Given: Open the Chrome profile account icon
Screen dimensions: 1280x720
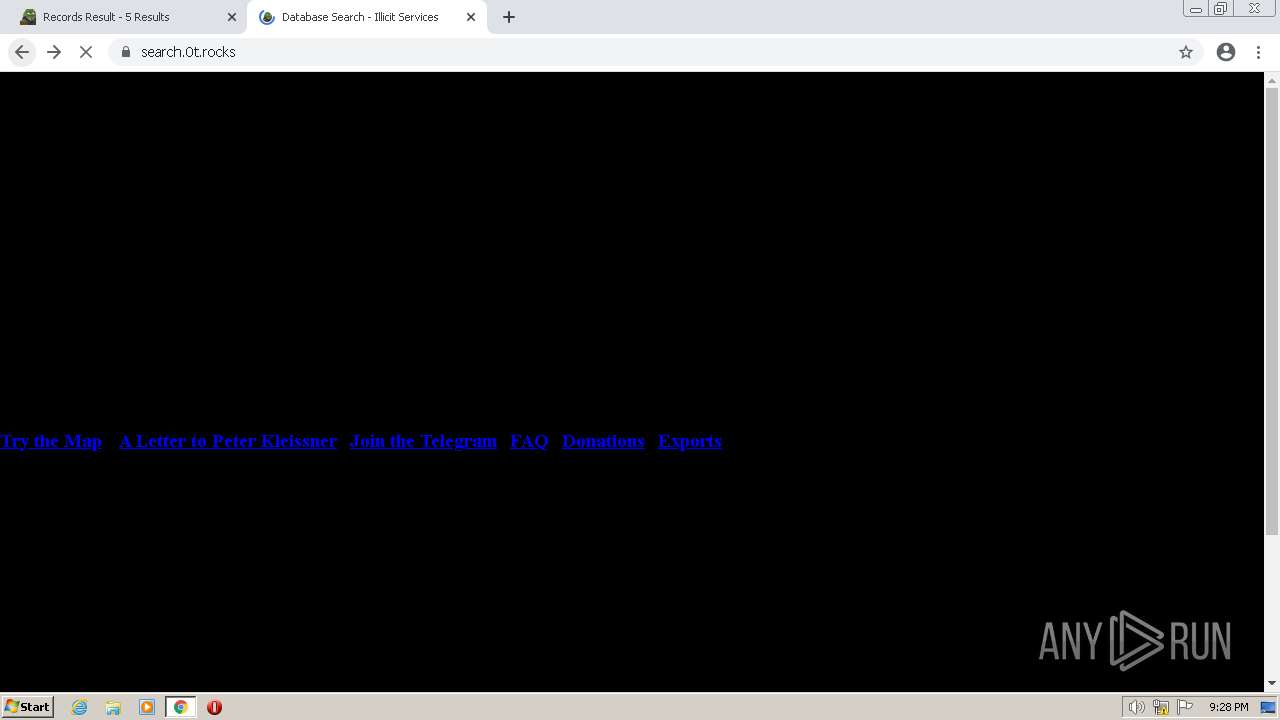Looking at the screenshot, I should [1226, 52].
